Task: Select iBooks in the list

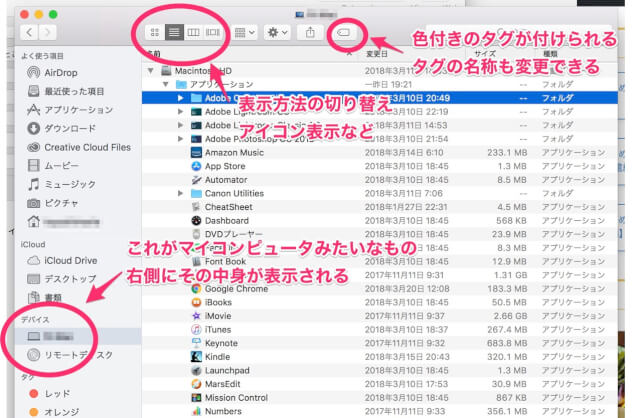Action: [x=218, y=302]
